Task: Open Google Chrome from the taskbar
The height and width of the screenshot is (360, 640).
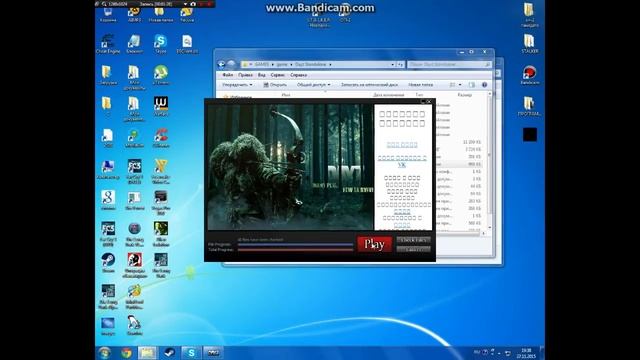Action: (x=126, y=353)
